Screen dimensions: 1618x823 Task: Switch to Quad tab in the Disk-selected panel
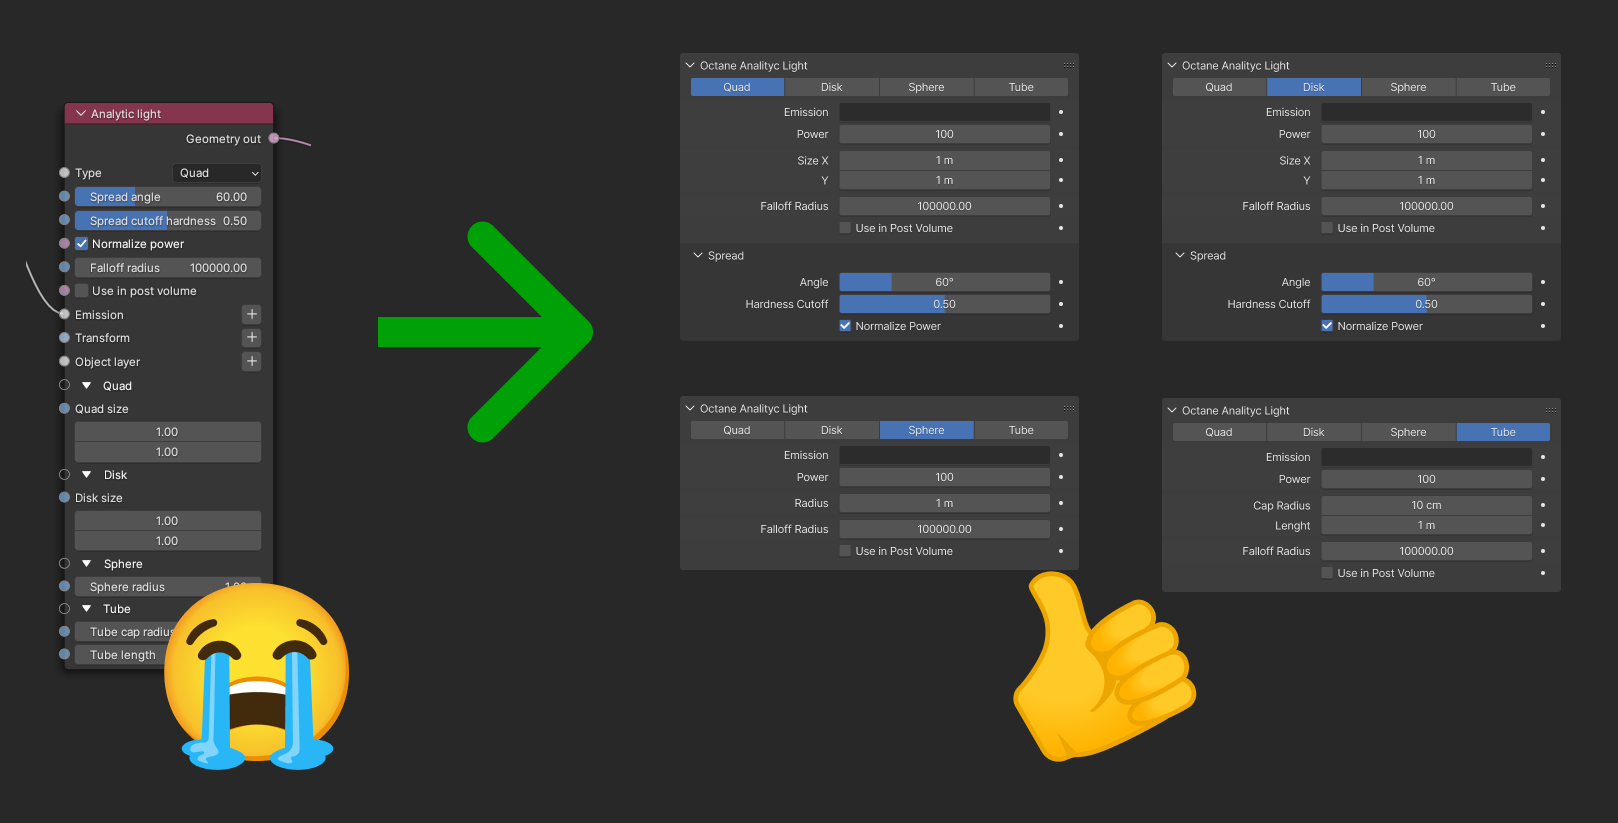pos(1219,87)
